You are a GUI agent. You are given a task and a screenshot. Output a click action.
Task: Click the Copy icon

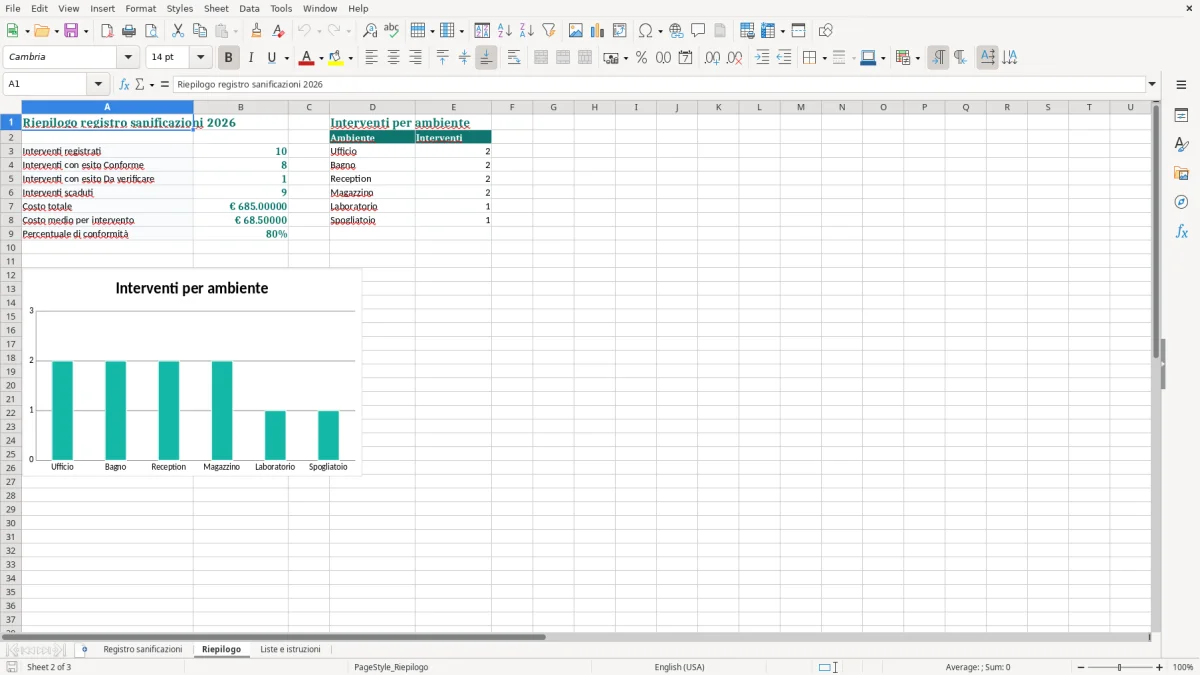(x=200, y=31)
